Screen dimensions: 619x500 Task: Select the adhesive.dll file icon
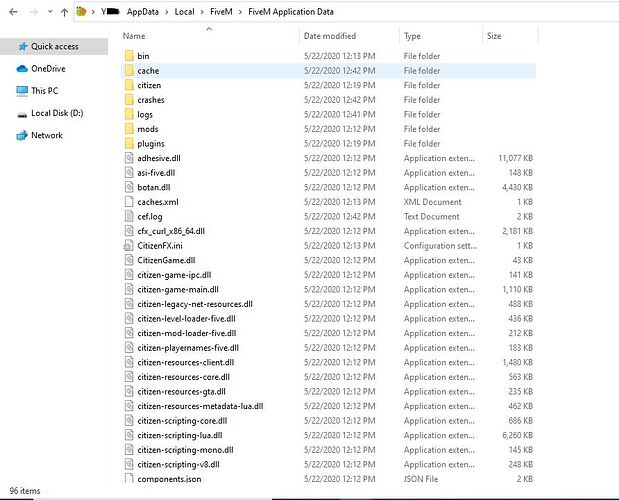pos(129,158)
